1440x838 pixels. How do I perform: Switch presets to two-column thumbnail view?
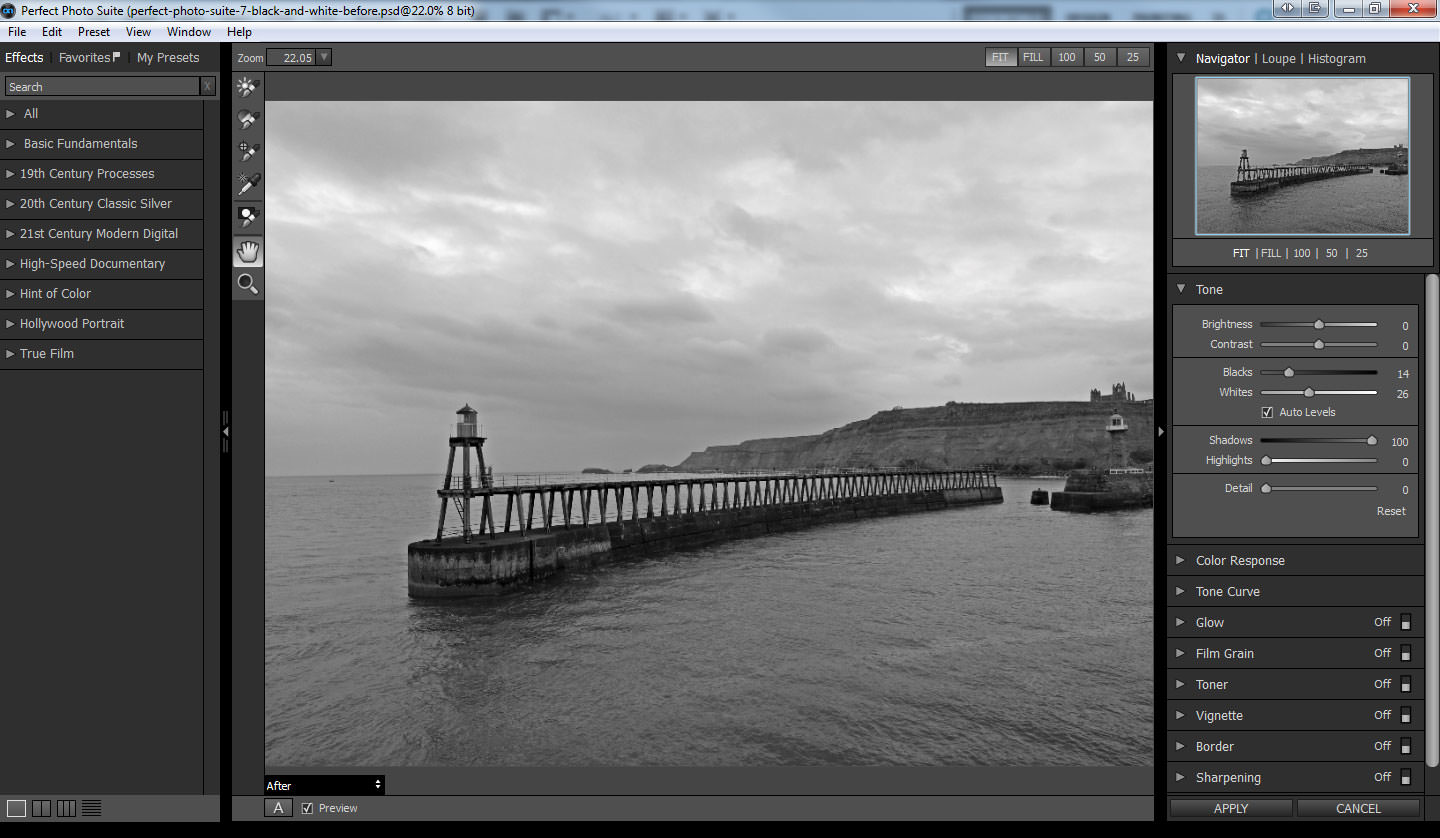point(41,808)
